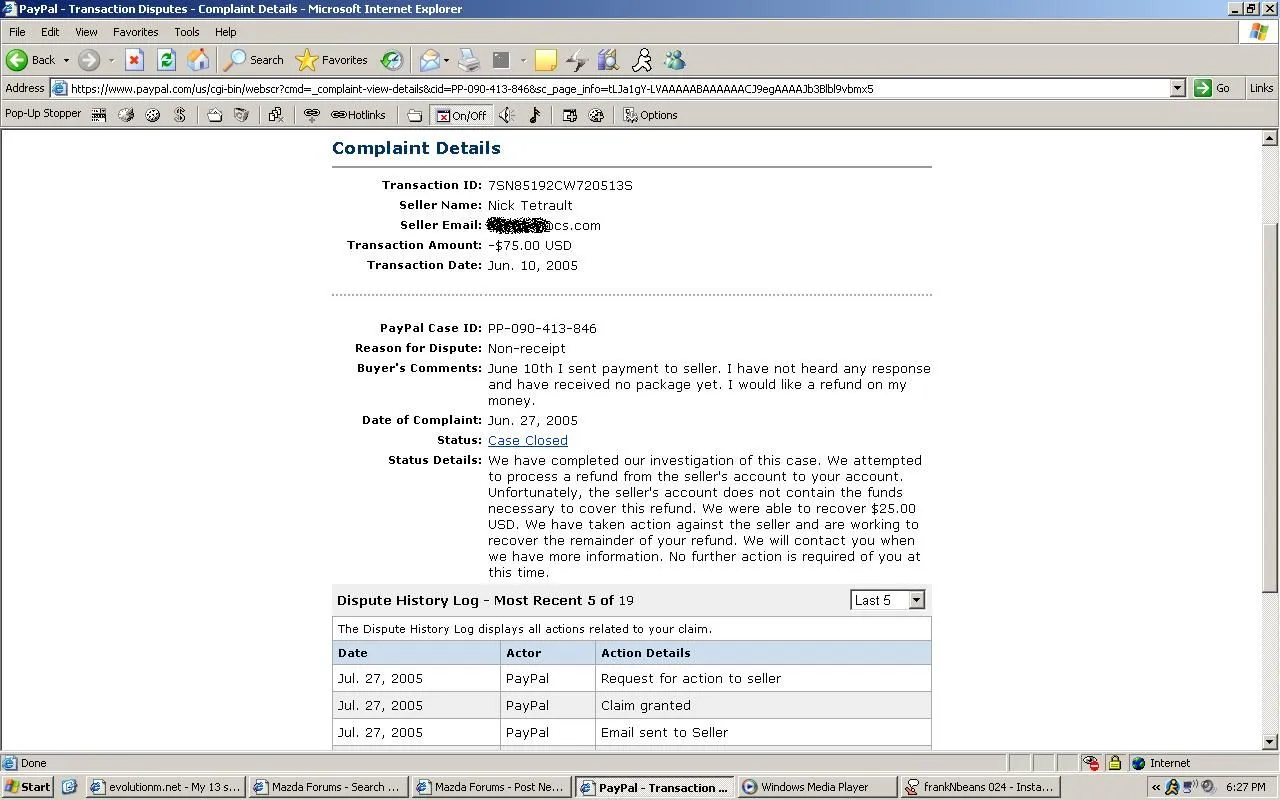1280x800 pixels.
Task: Toggle Pop-Up Stopper On/Off button
Action: [461, 115]
